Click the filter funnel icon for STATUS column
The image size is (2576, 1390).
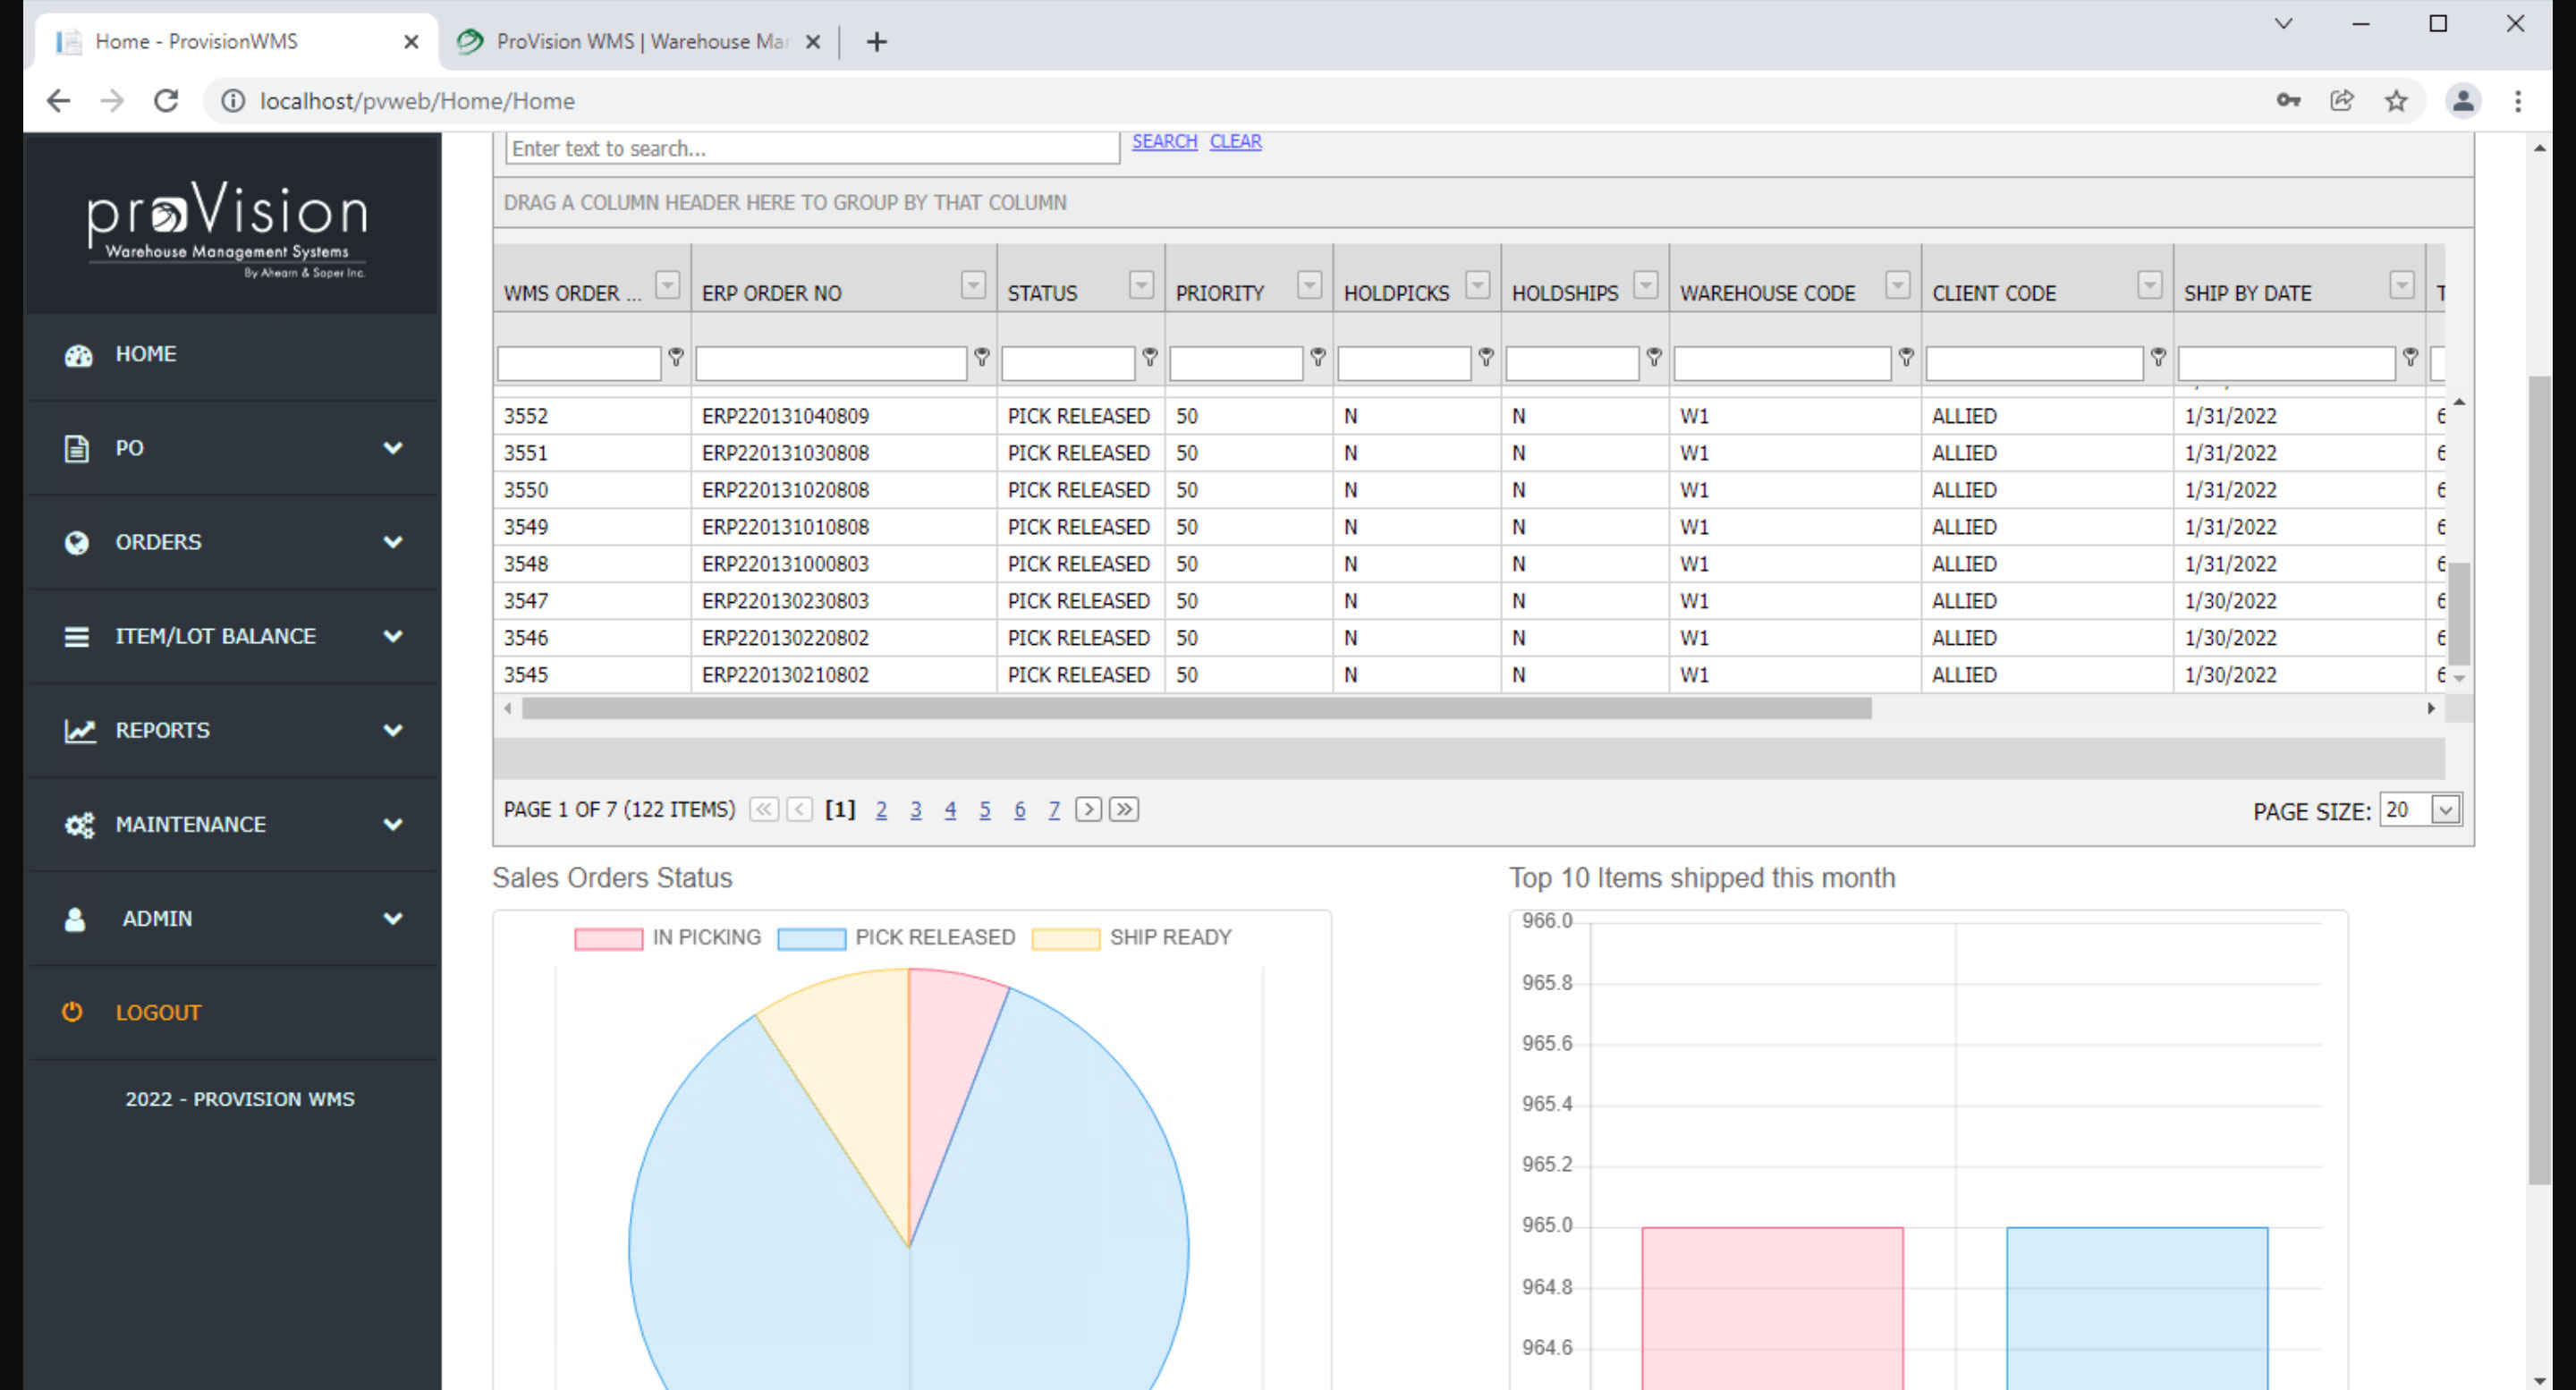[x=1150, y=357]
